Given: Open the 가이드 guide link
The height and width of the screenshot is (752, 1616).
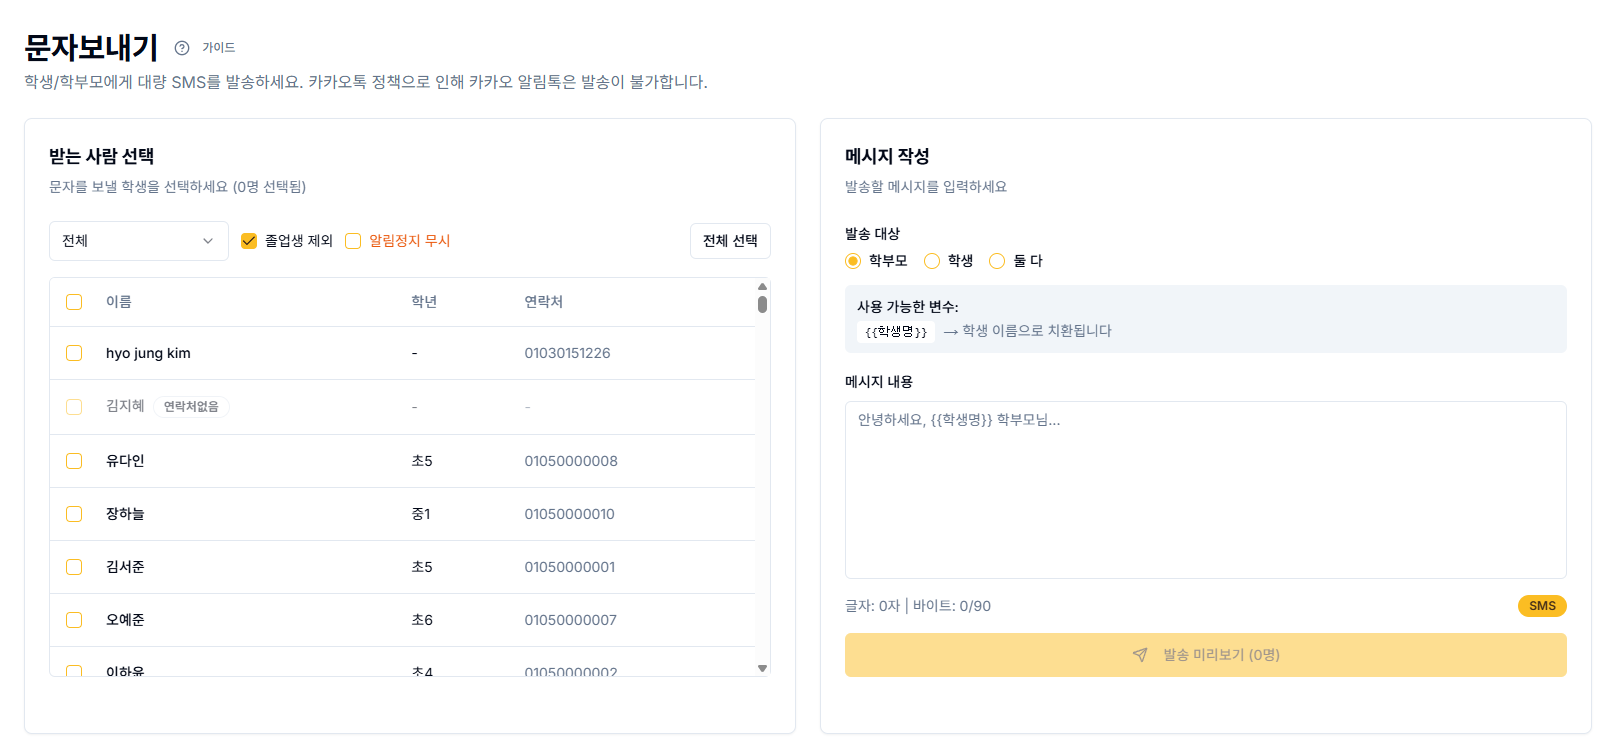Looking at the screenshot, I should coord(218,48).
